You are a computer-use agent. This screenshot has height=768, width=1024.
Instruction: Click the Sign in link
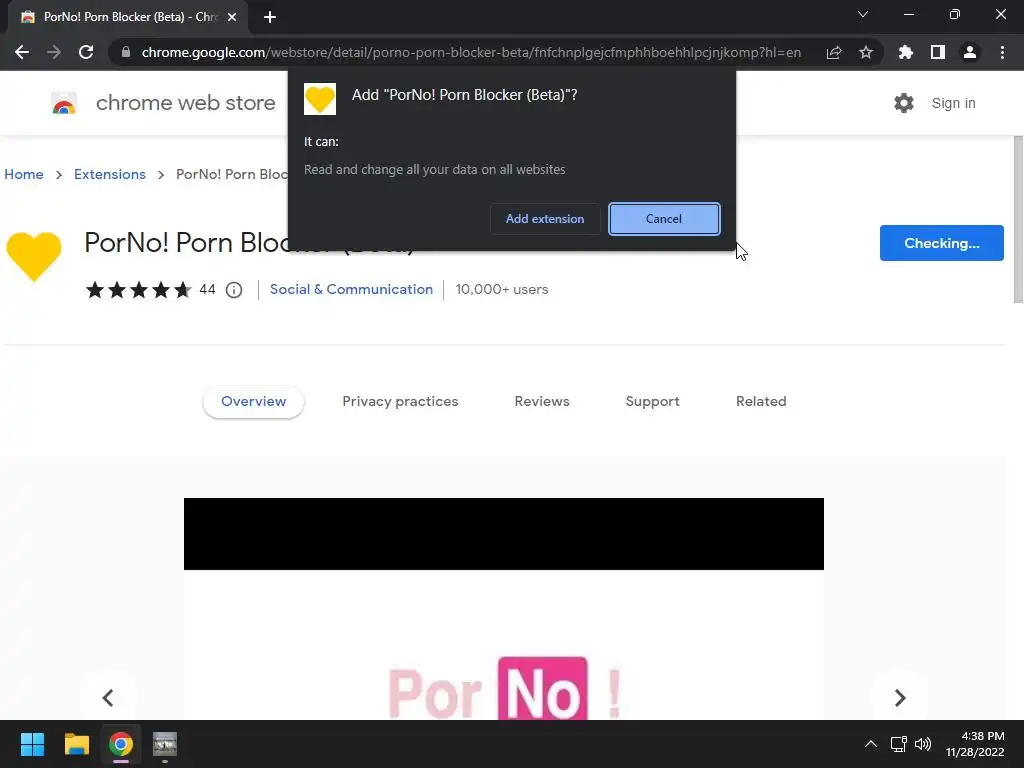tap(953, 103)
